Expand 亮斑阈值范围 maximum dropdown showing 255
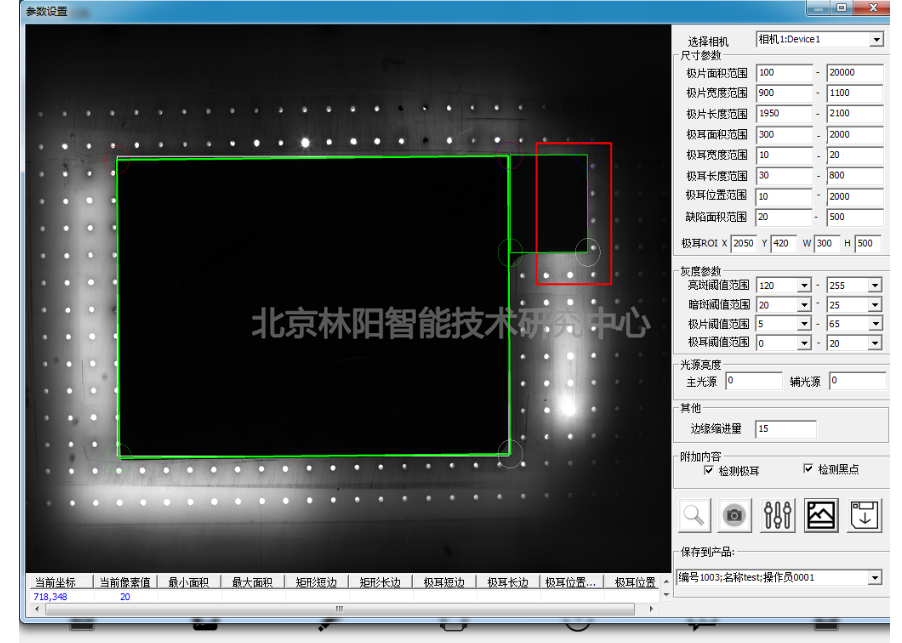 874,285
